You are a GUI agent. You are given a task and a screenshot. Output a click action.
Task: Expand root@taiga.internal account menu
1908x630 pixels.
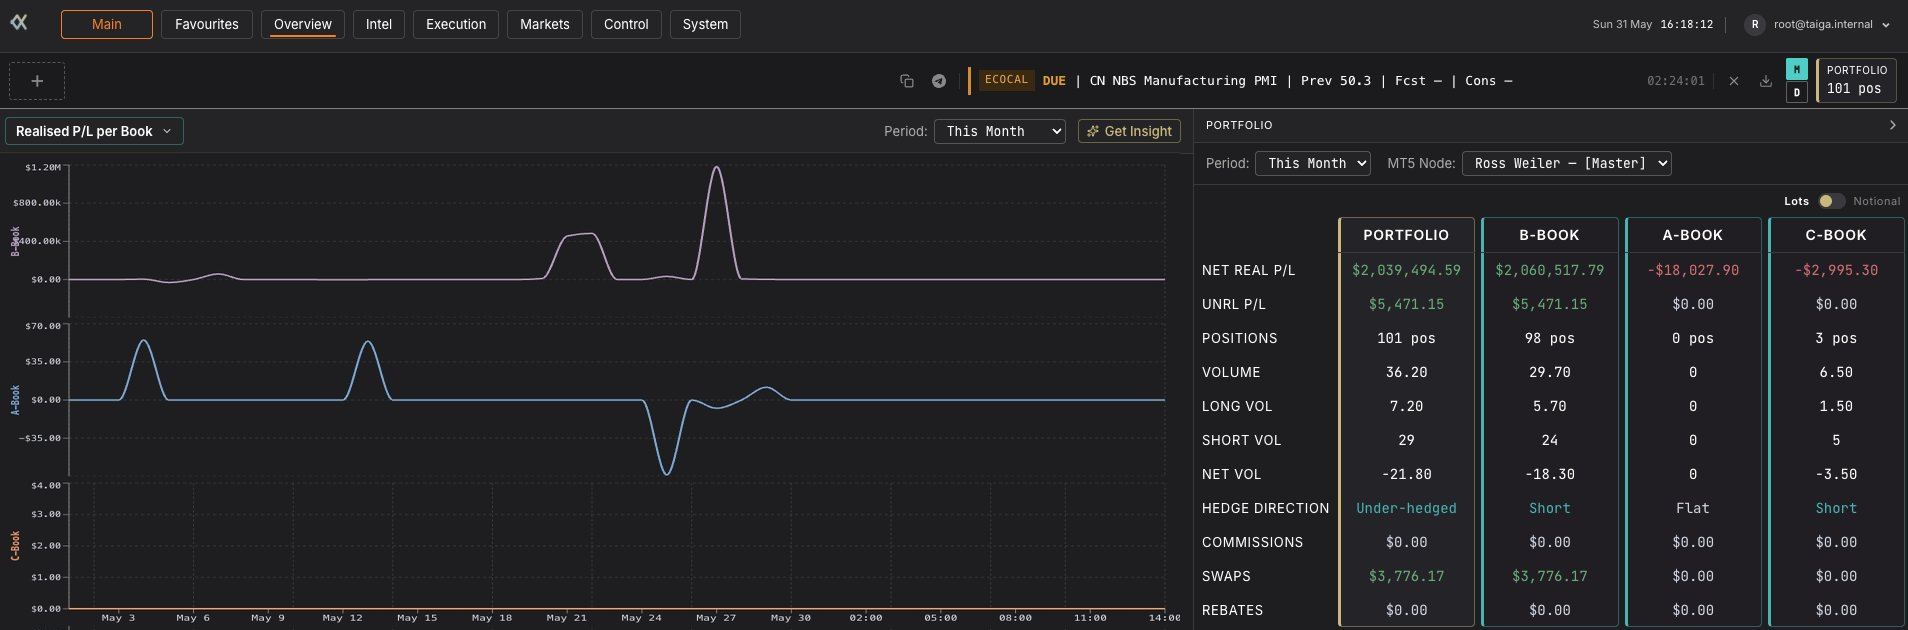click(x=1831, y=24)
